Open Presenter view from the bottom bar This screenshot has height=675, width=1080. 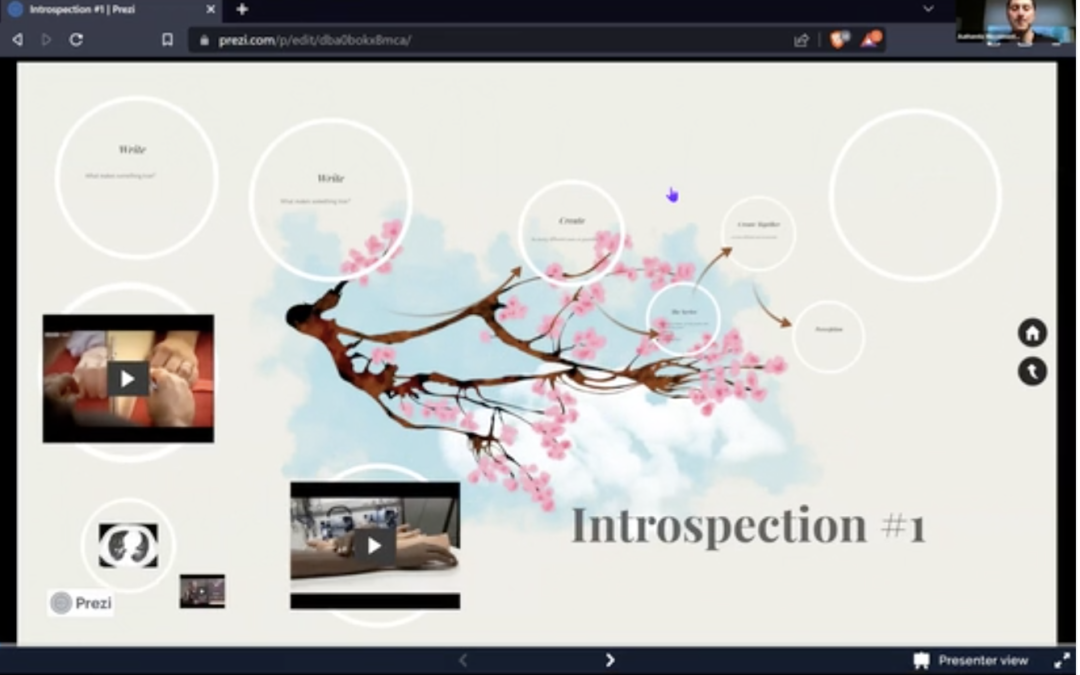[x=970, y=660]
